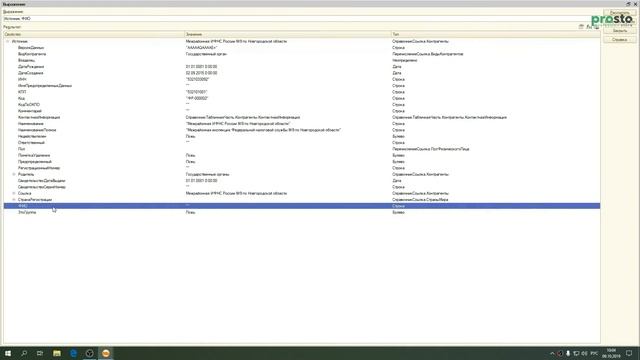Open the Справка help button

click(619, 40)
